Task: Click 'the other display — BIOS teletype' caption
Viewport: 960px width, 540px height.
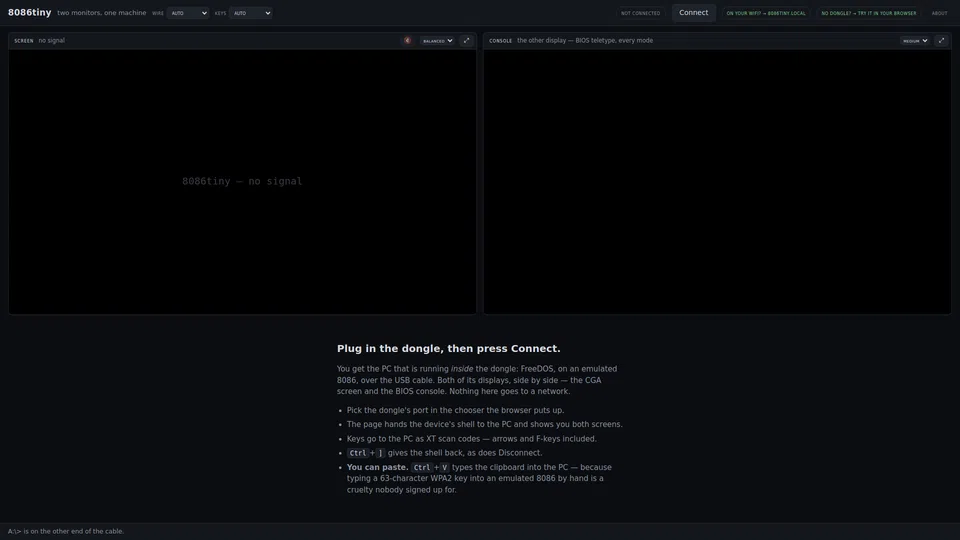Action: point(585,40)
